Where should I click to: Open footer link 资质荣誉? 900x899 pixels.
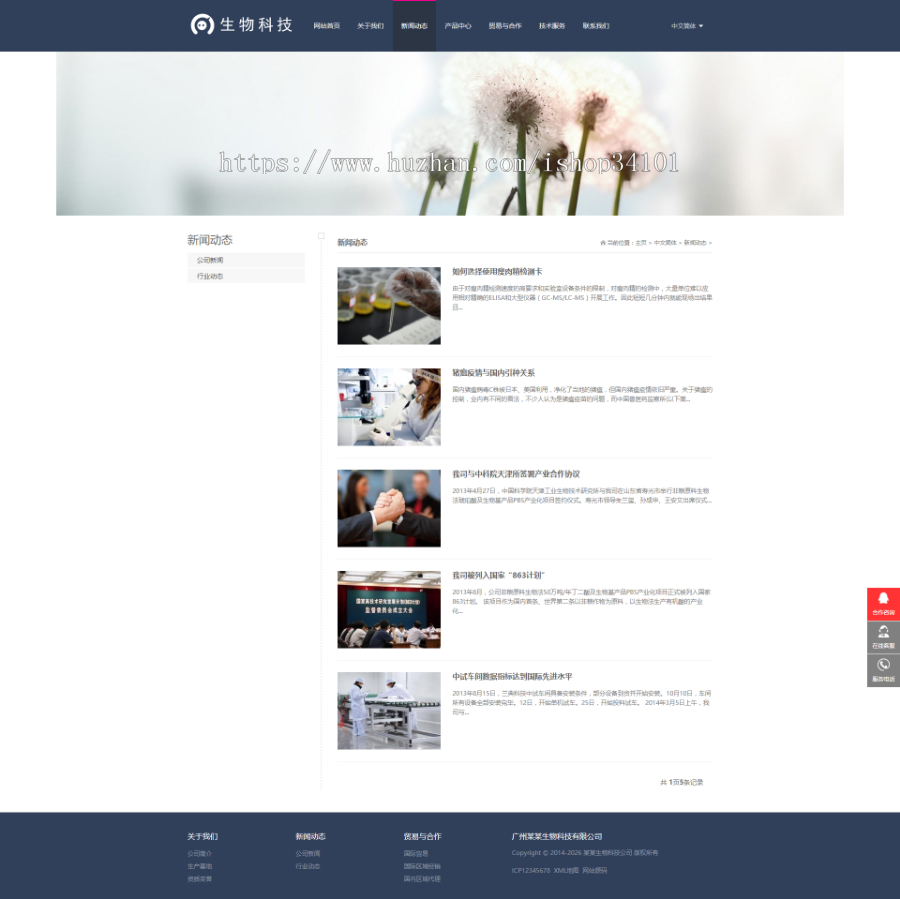(200, 879)
